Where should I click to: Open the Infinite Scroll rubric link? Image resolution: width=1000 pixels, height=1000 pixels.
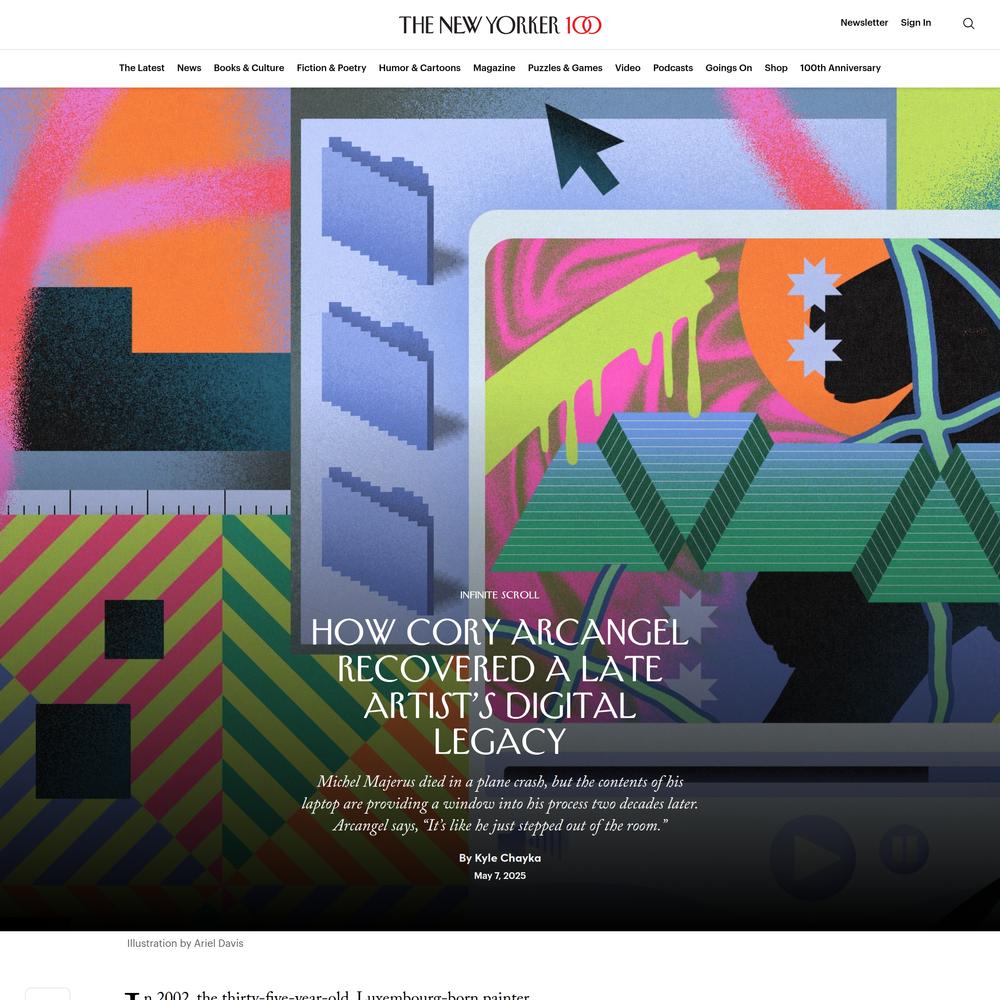(x=499, y=594)
